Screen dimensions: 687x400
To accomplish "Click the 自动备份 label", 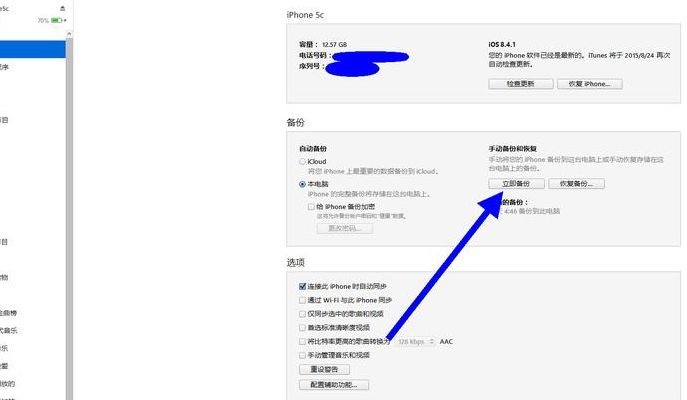I will 313,149.
